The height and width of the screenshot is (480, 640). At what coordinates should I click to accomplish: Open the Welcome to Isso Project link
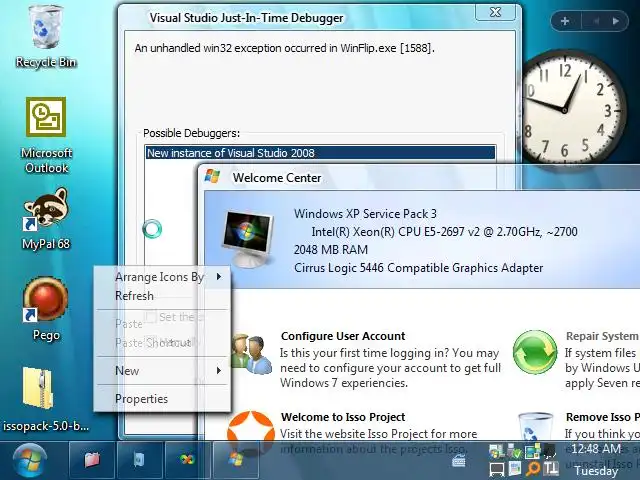(x=343, y=417)
